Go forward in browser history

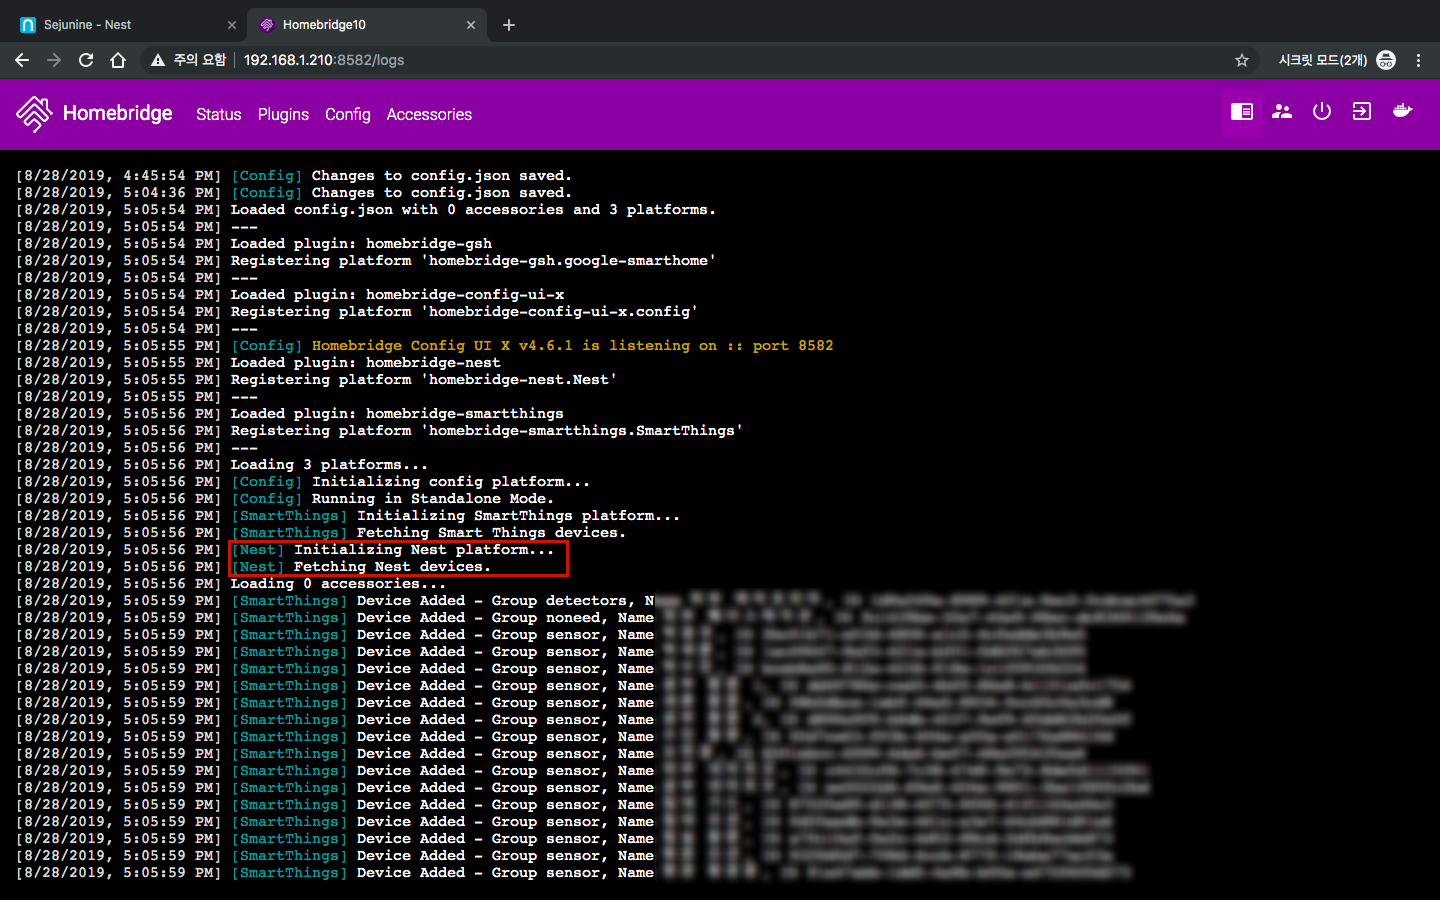[54, 60]
